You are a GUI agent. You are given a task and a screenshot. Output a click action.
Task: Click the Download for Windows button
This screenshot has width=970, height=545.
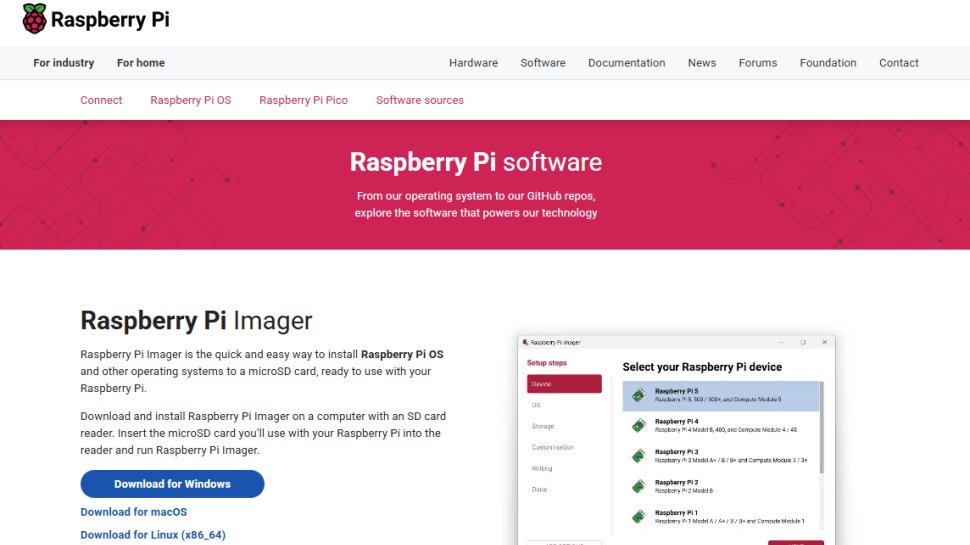click(x=172, y=484)
